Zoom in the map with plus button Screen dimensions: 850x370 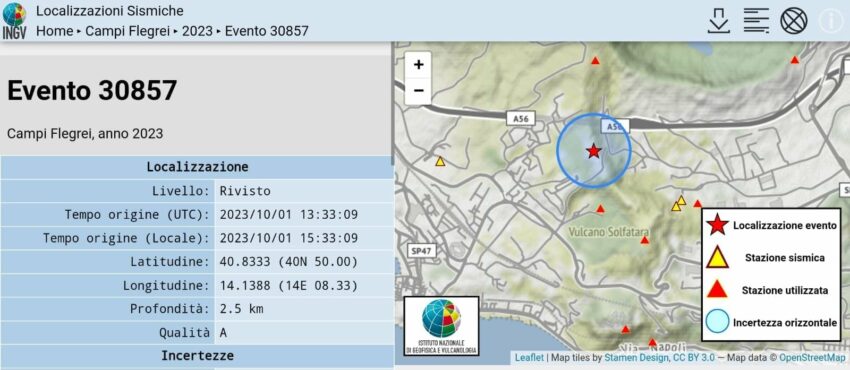pos(418,65)
